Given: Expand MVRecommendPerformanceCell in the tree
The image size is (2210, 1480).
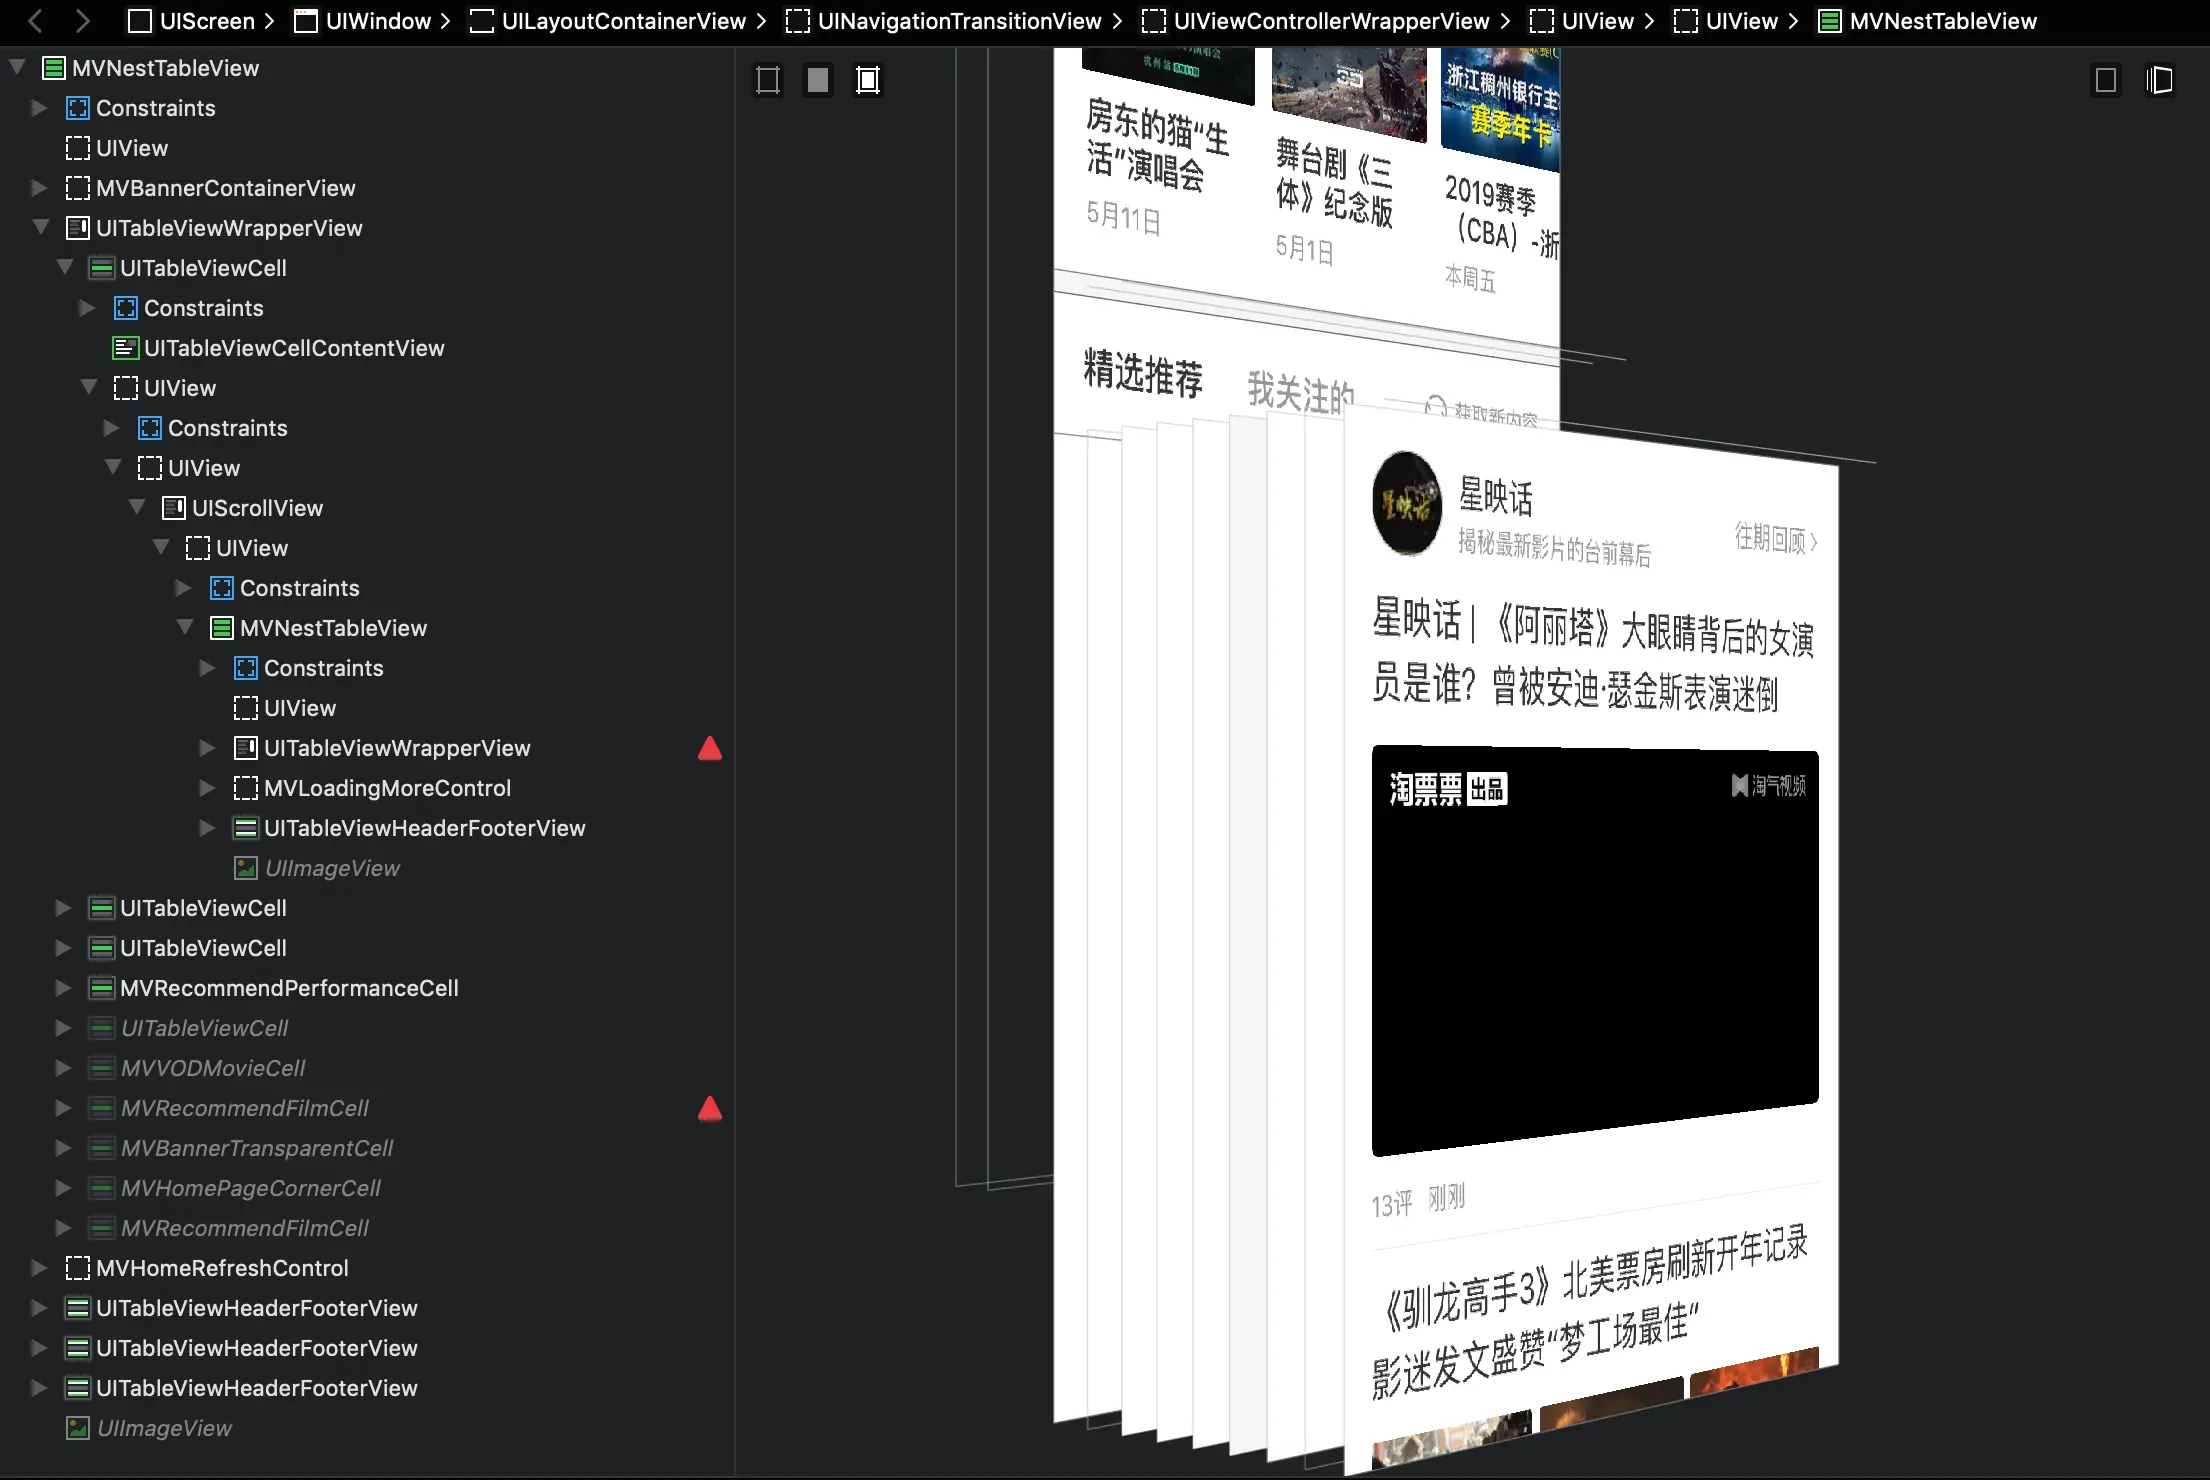Looking at the screenshot, I should point(63,988).
